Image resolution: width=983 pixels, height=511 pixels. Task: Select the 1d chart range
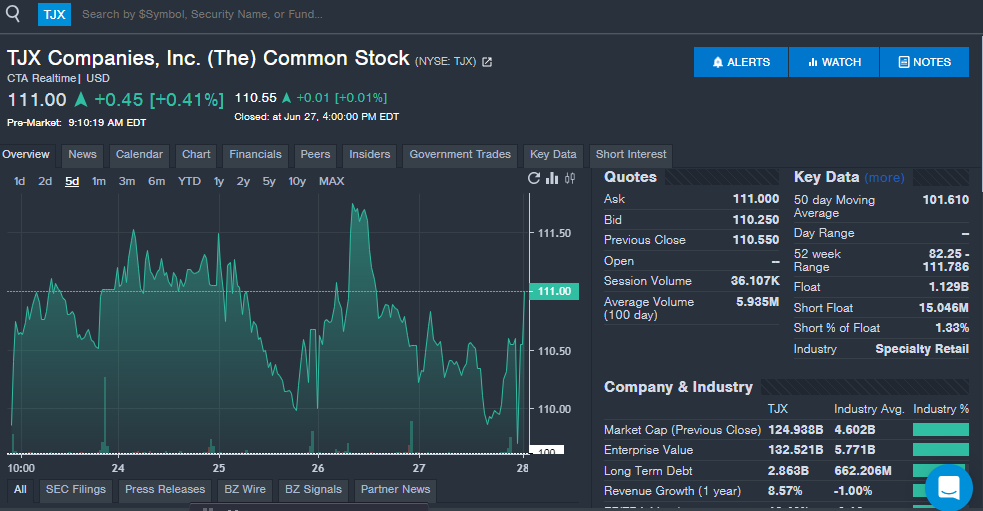pyautogui.click(x=19, y=181)
